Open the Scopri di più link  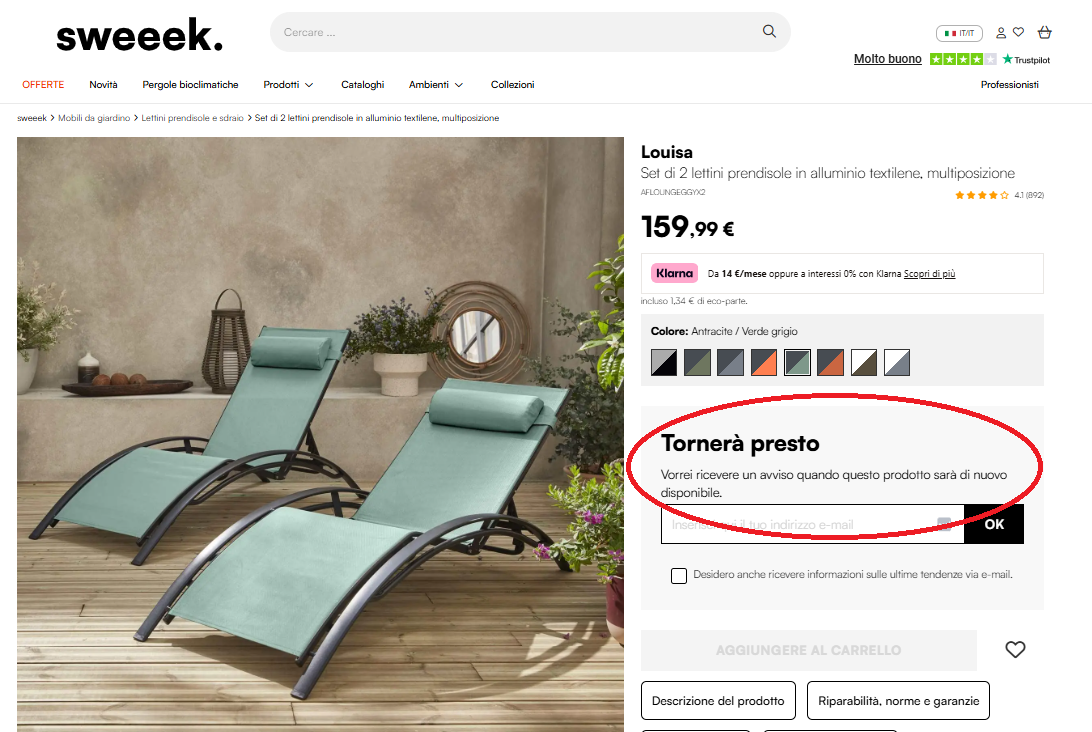[929, 274]
